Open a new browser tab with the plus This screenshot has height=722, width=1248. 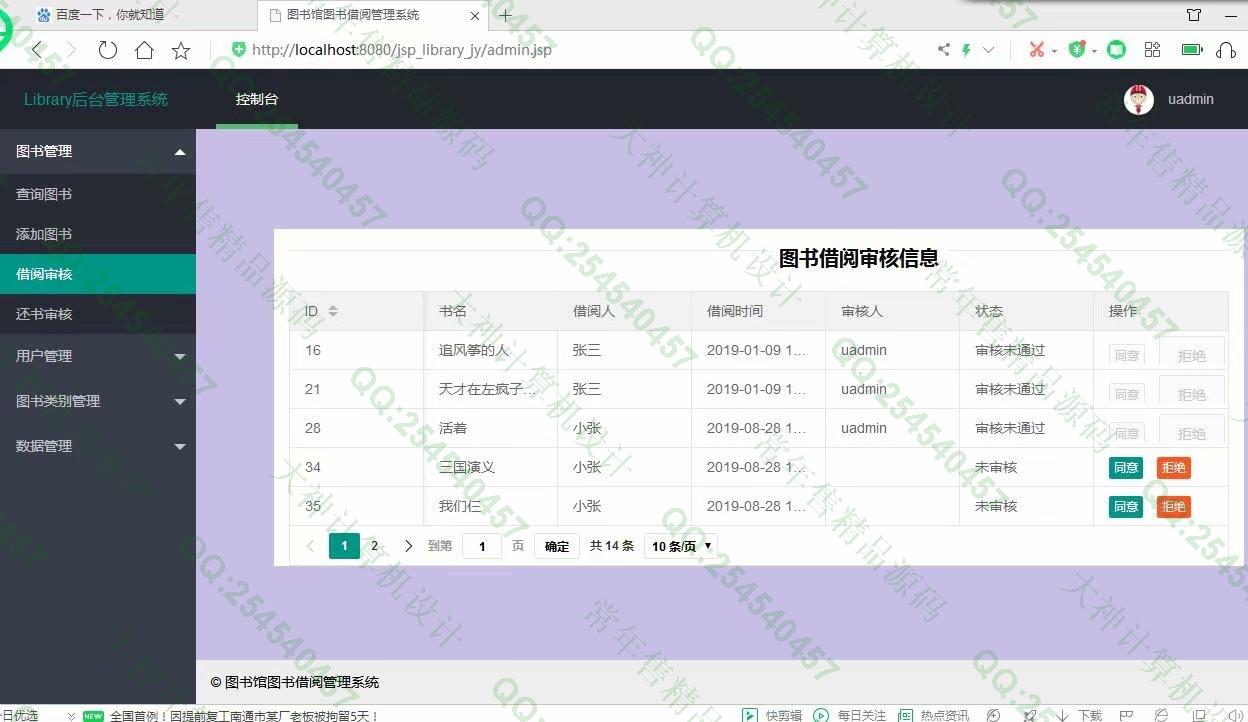[x=506, y=15]
